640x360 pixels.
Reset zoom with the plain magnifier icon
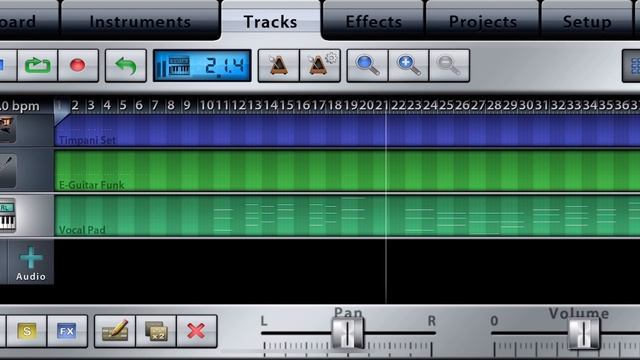[x=367, y=65]
